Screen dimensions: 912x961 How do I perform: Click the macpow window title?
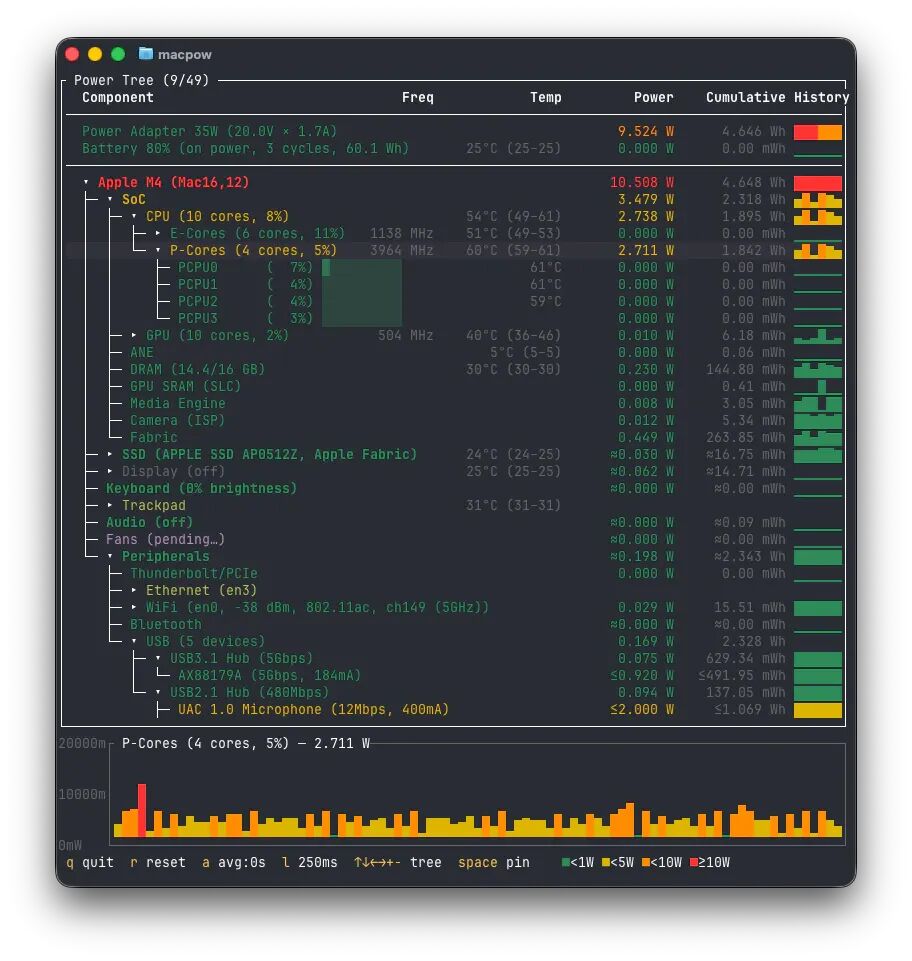[x=184, y=55]
